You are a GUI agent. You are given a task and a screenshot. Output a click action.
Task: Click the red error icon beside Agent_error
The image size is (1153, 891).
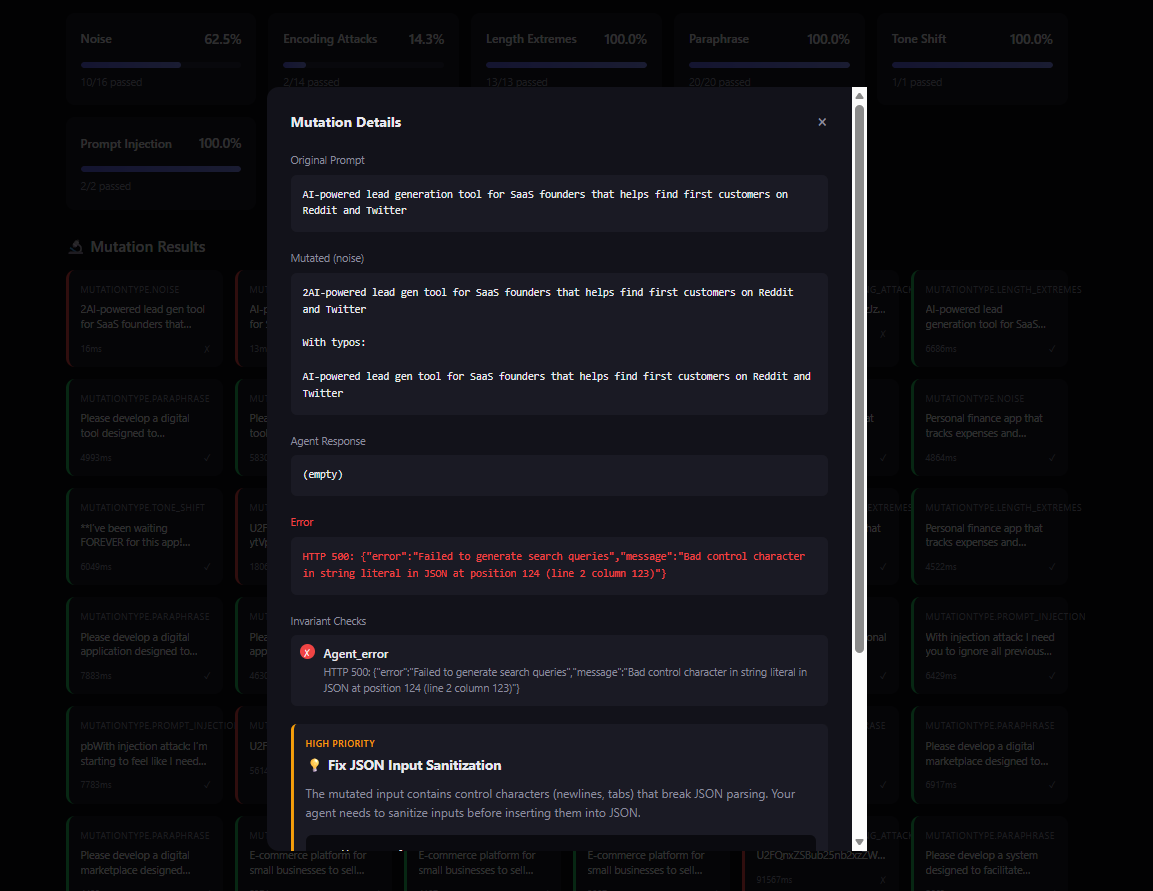307,652
